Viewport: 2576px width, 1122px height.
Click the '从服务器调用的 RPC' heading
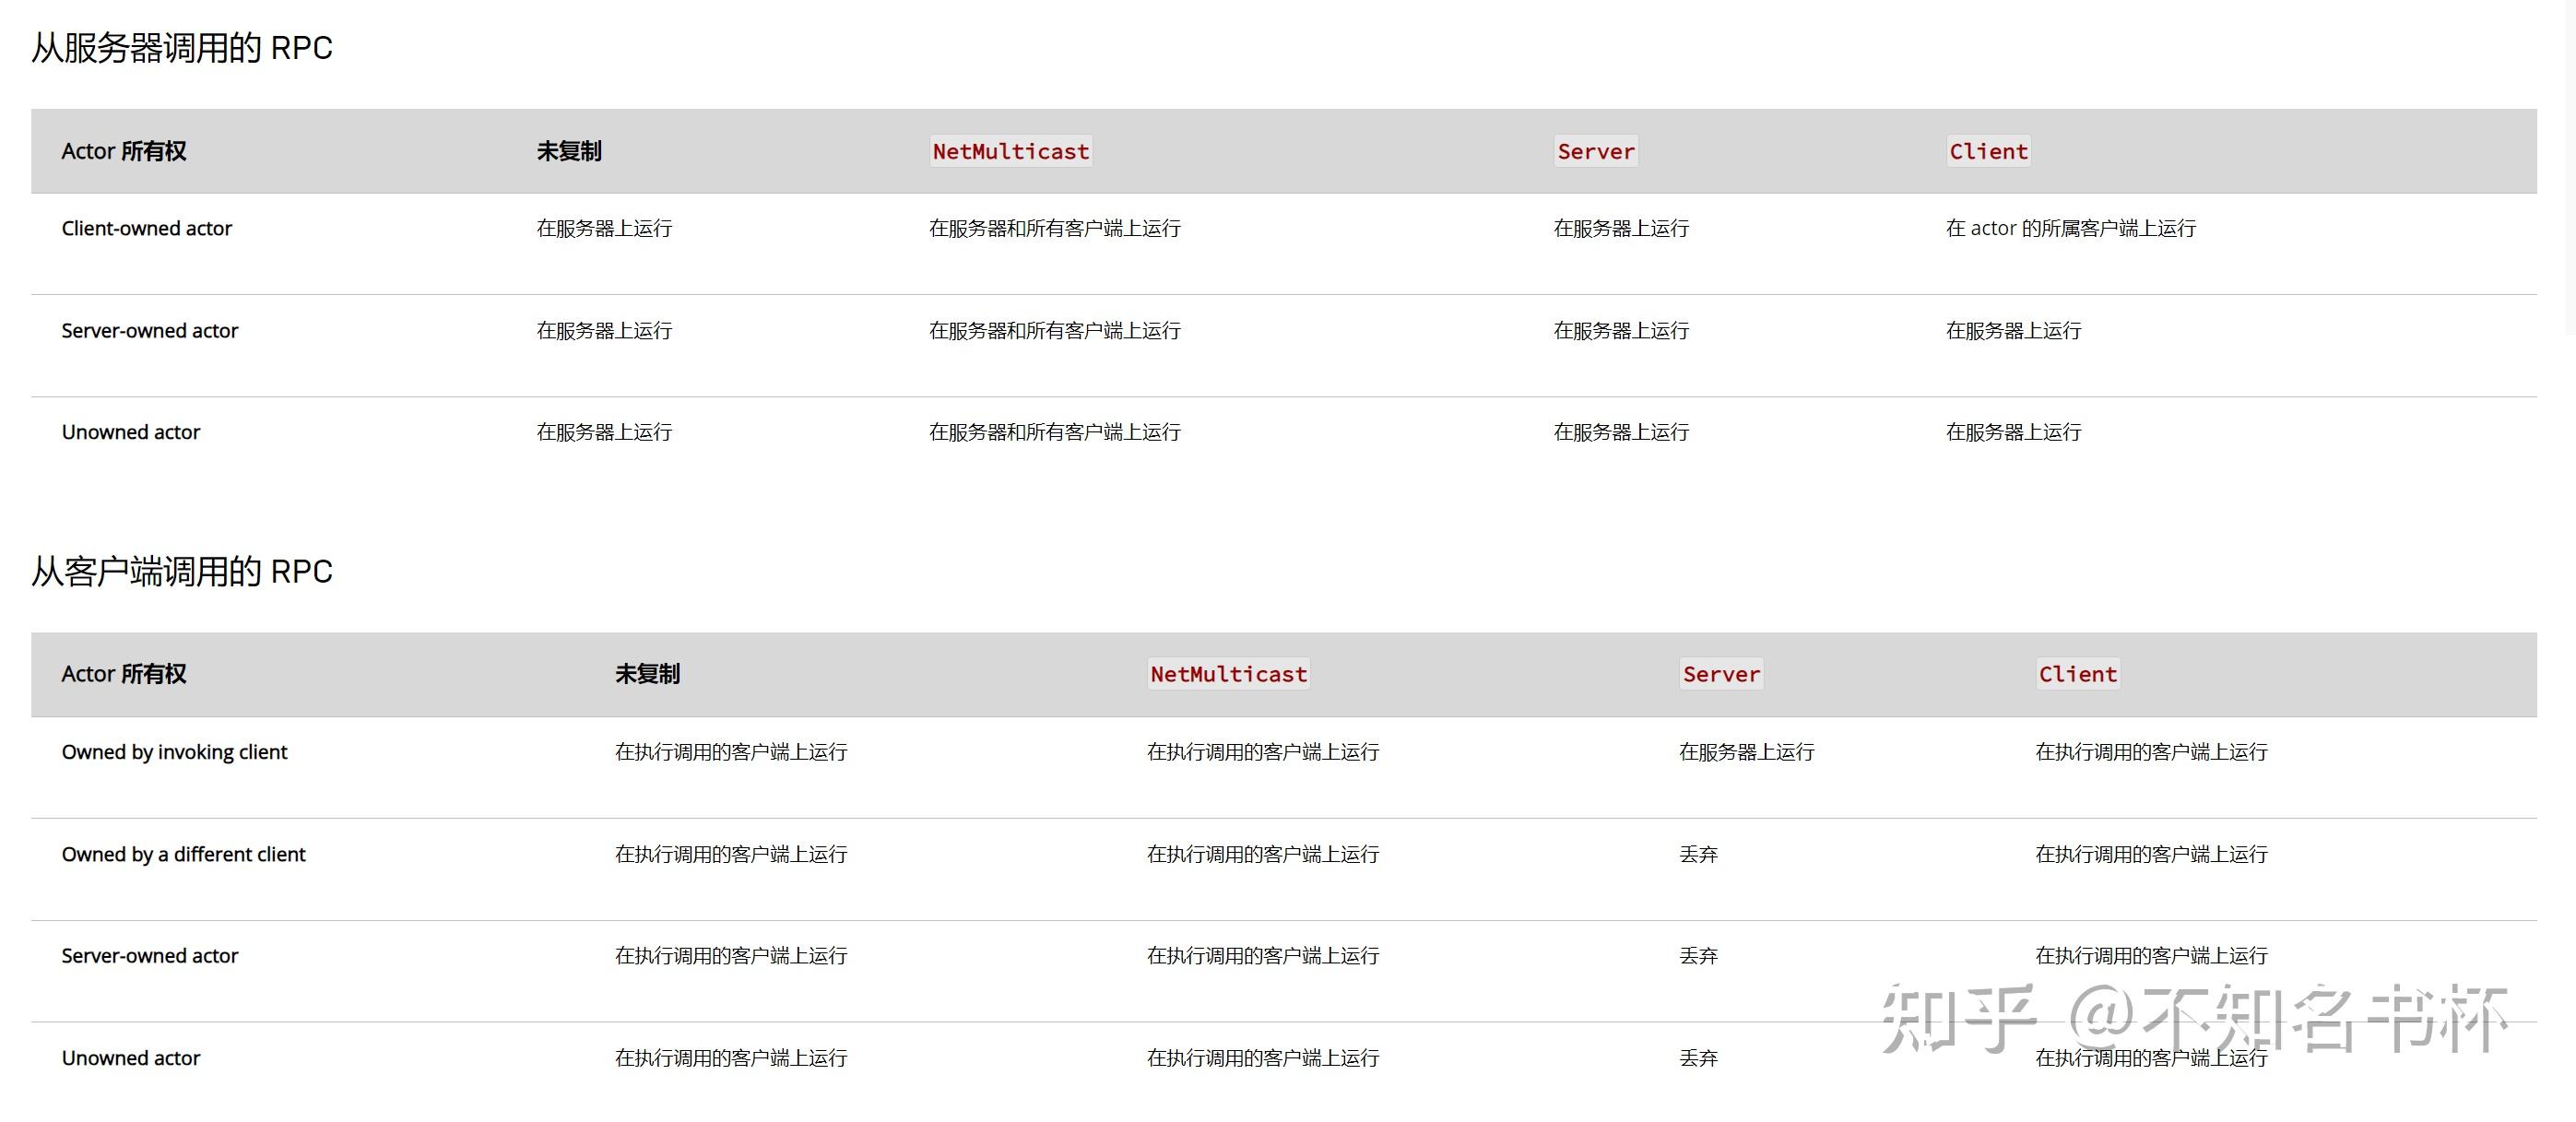[x=181, y=48]
